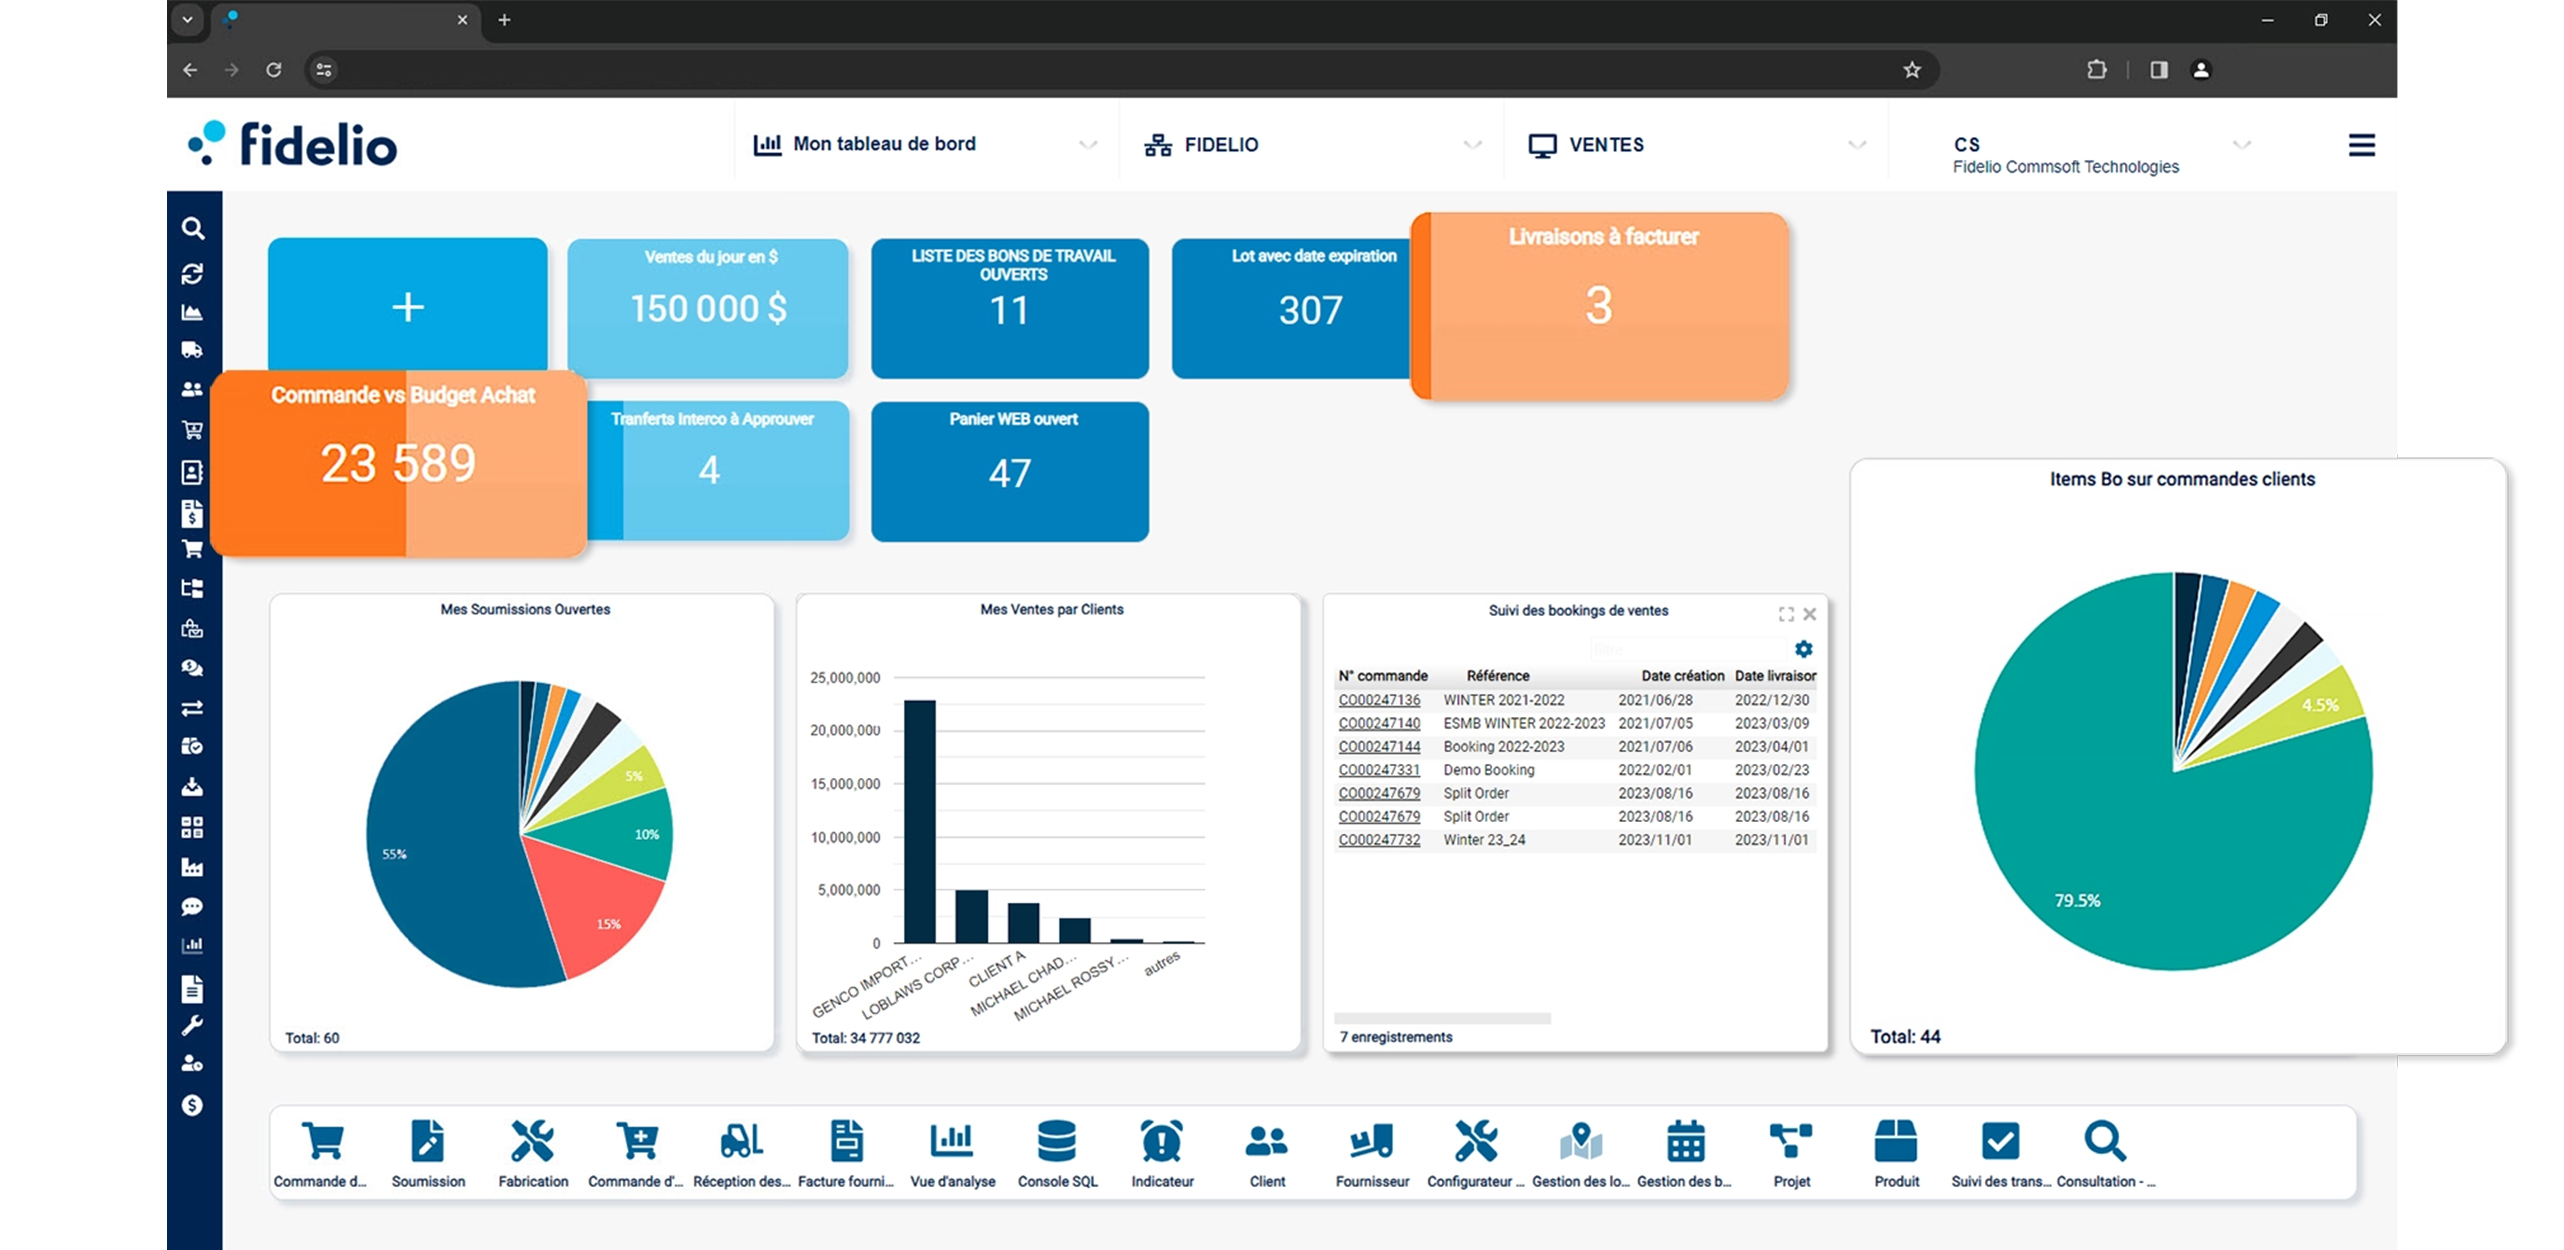Screen dimensions: 2564x1250
Task: Open order CO000247136 from bookings list
Action: (1380, 700)
